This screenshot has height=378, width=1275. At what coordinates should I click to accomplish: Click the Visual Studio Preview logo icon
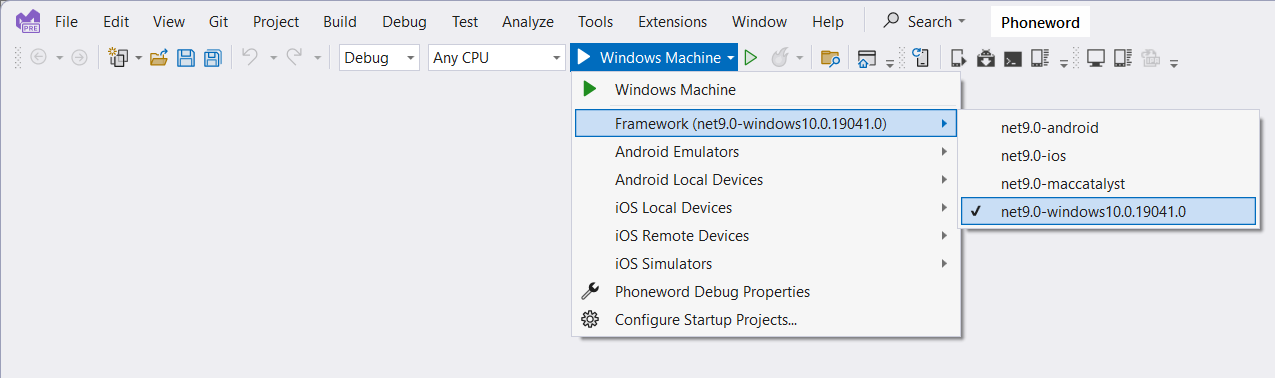click(28, 21)
